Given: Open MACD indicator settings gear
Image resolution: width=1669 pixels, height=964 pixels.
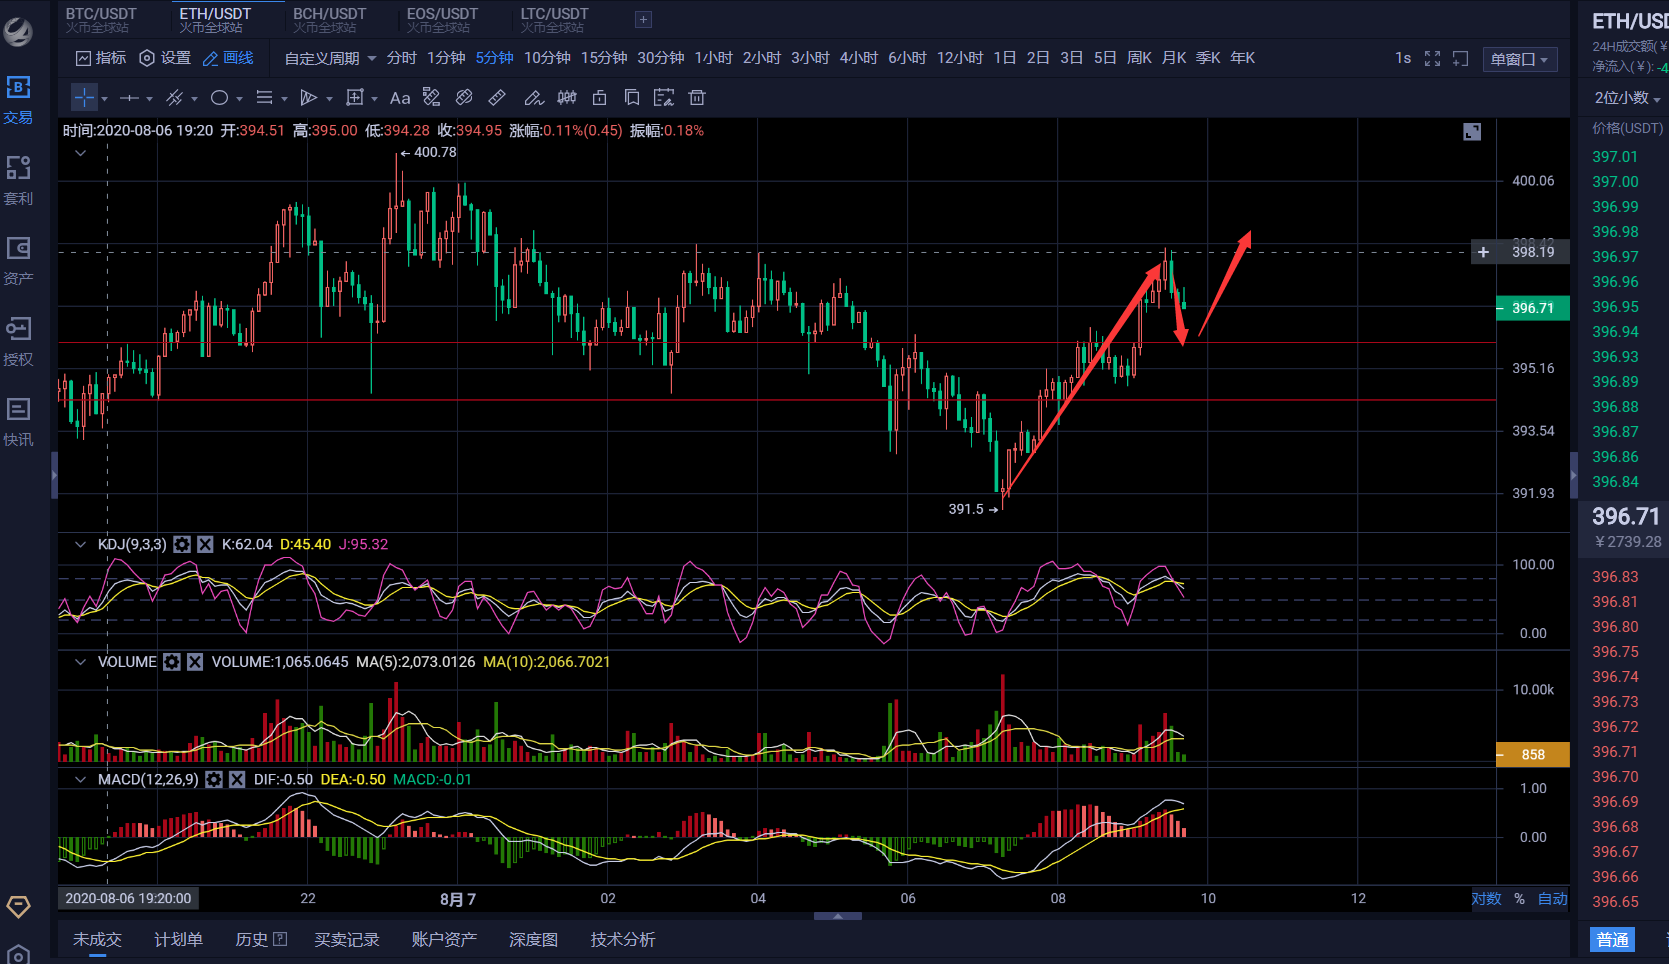Looking at the screenshot, I should pyautogui.click(x=214, y=780).
